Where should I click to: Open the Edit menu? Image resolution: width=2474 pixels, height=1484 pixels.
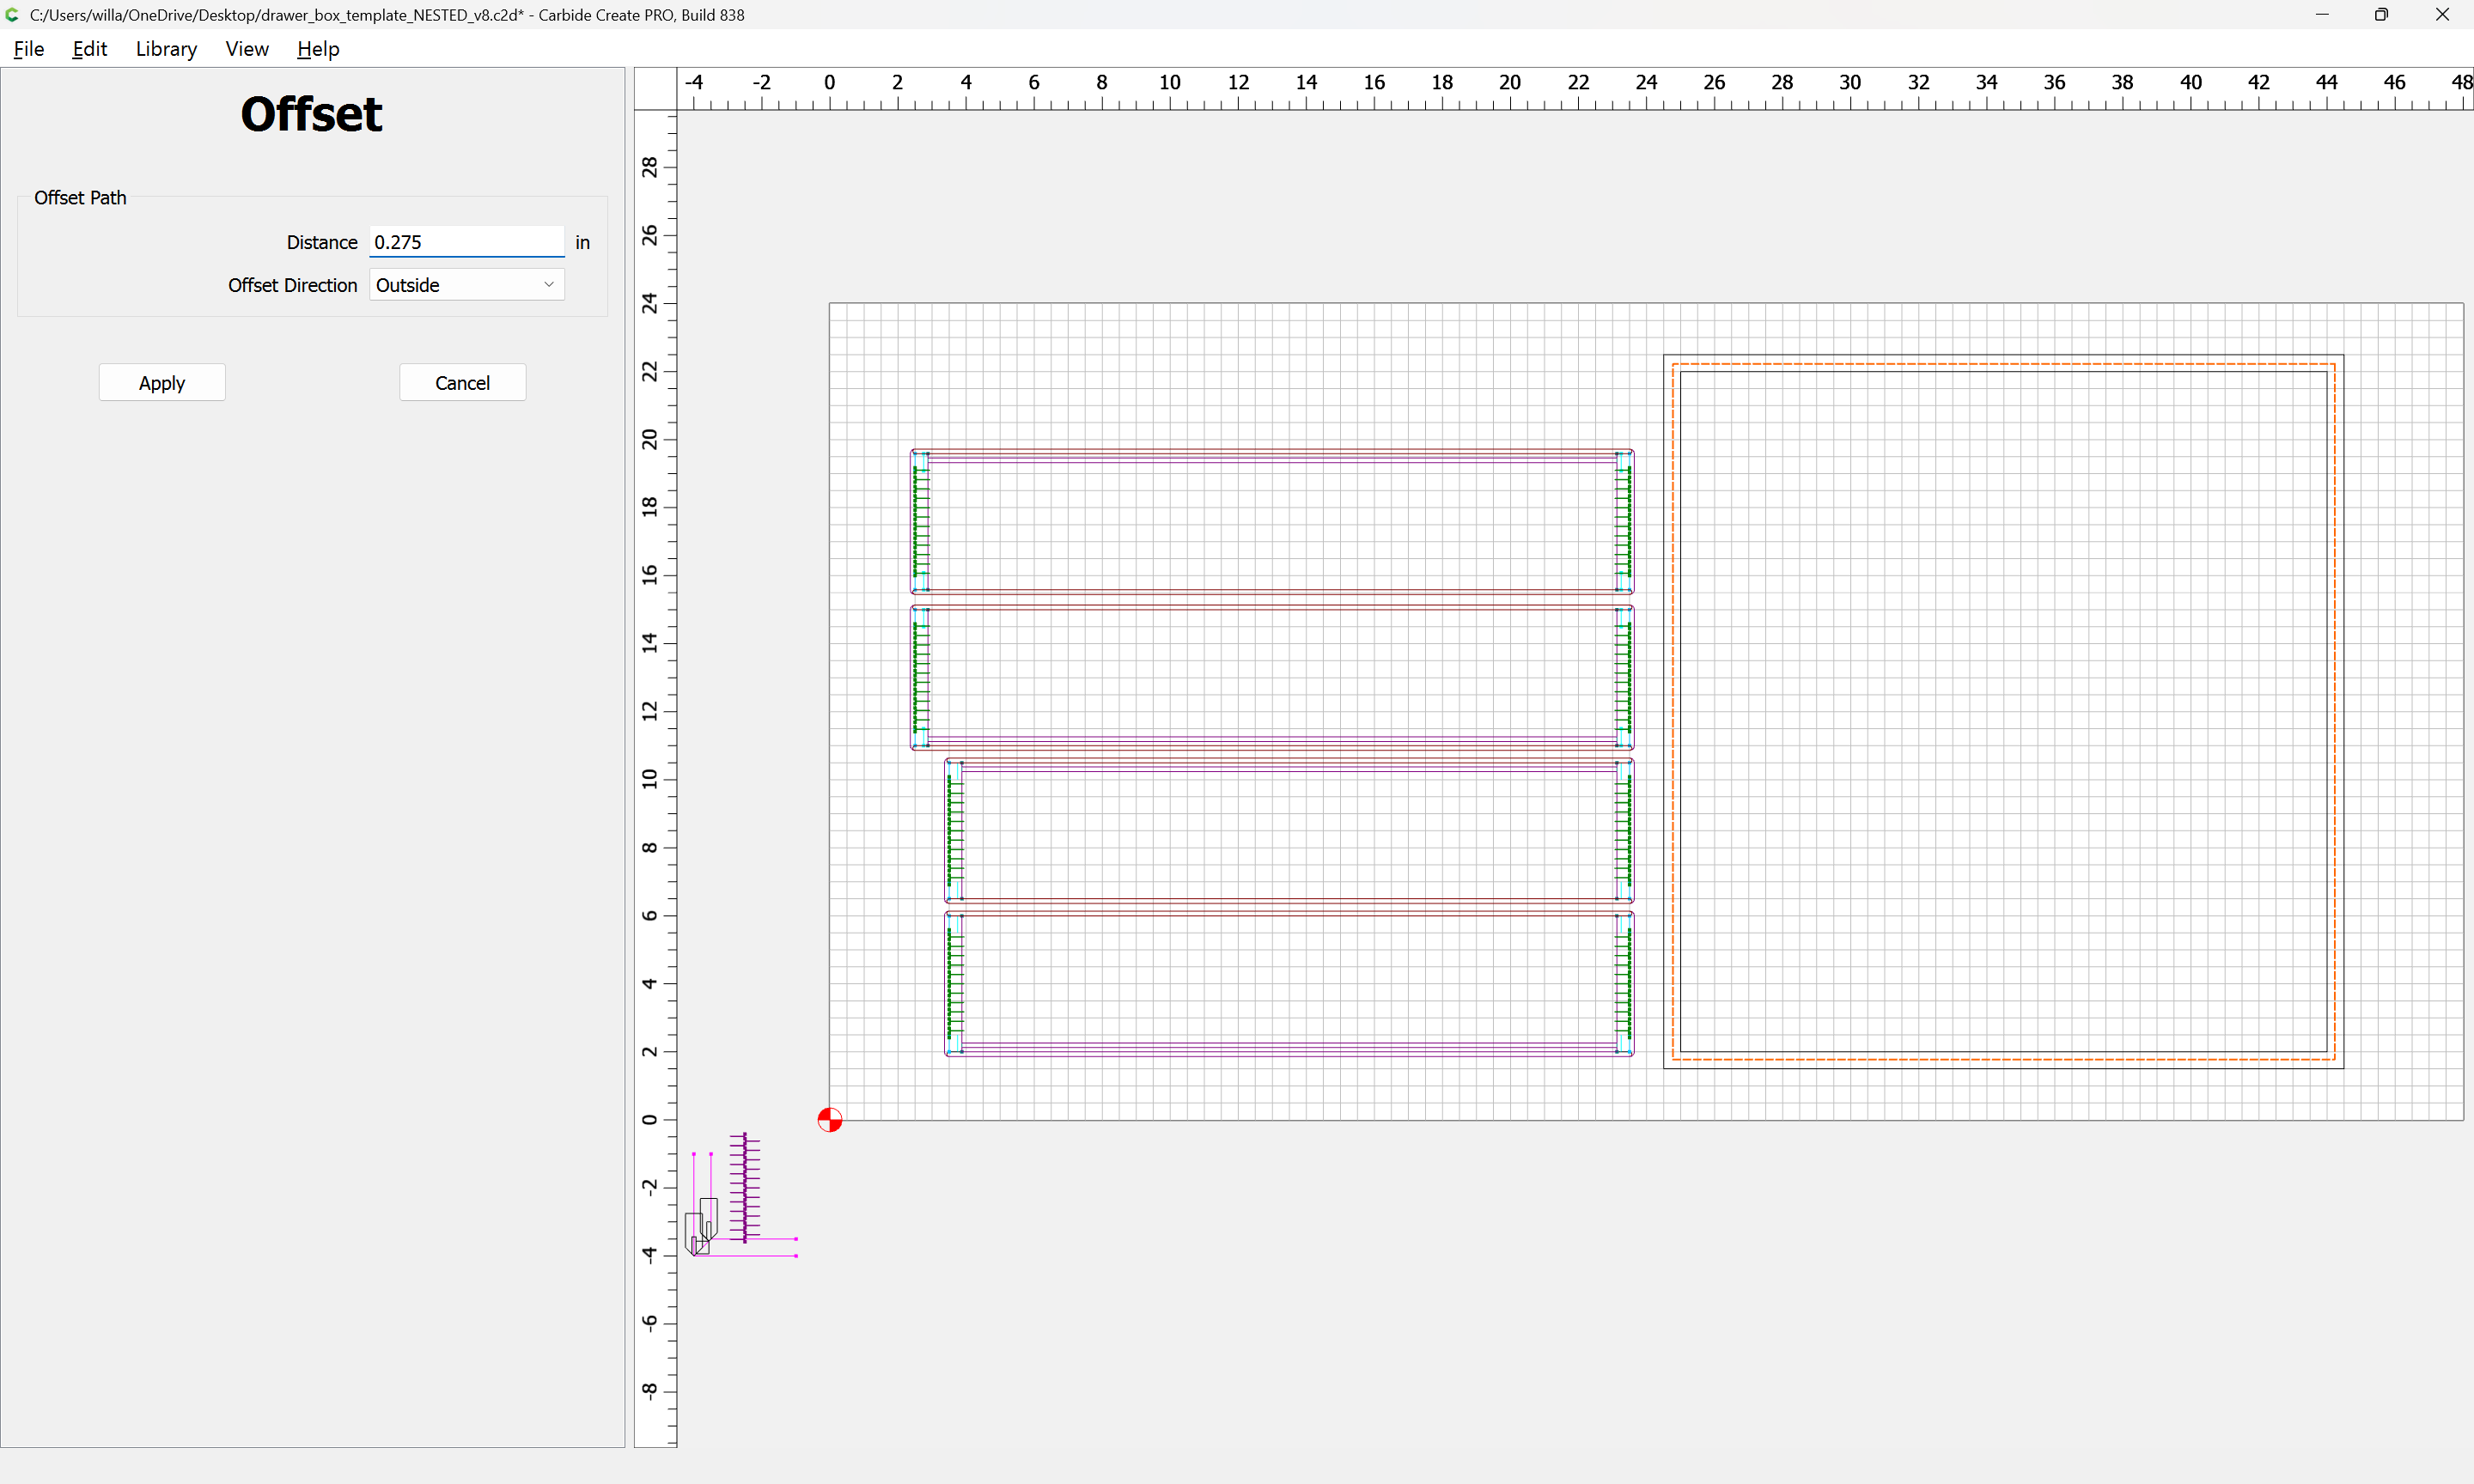tap(89, 49)
